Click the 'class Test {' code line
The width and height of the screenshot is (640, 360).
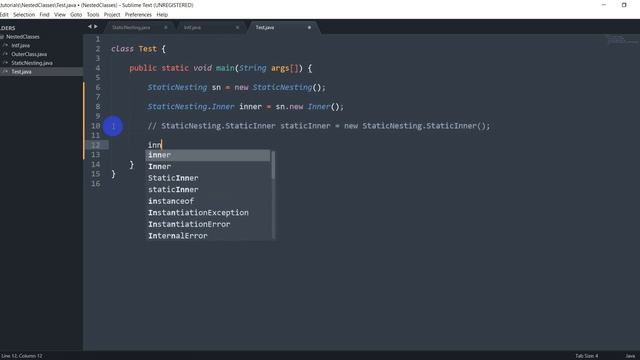[x=138, y=49]
